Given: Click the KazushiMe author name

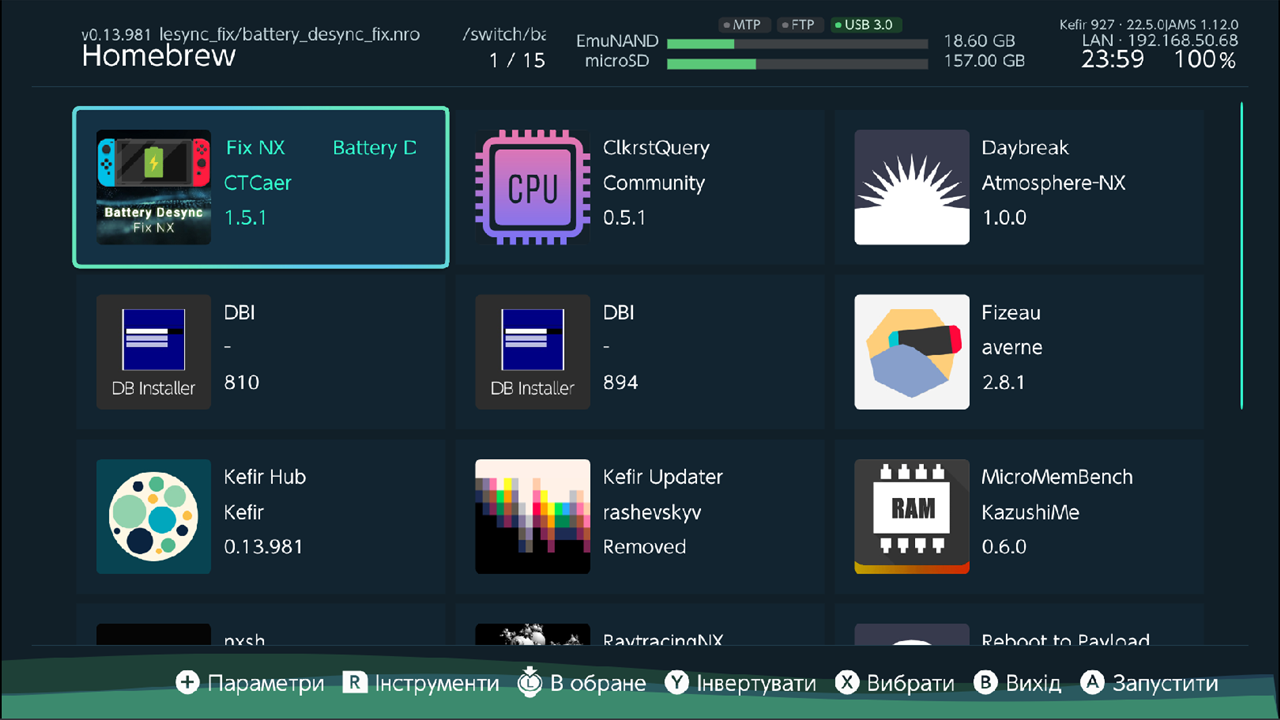Looking at the screenshot, I should pos(1031,512).
